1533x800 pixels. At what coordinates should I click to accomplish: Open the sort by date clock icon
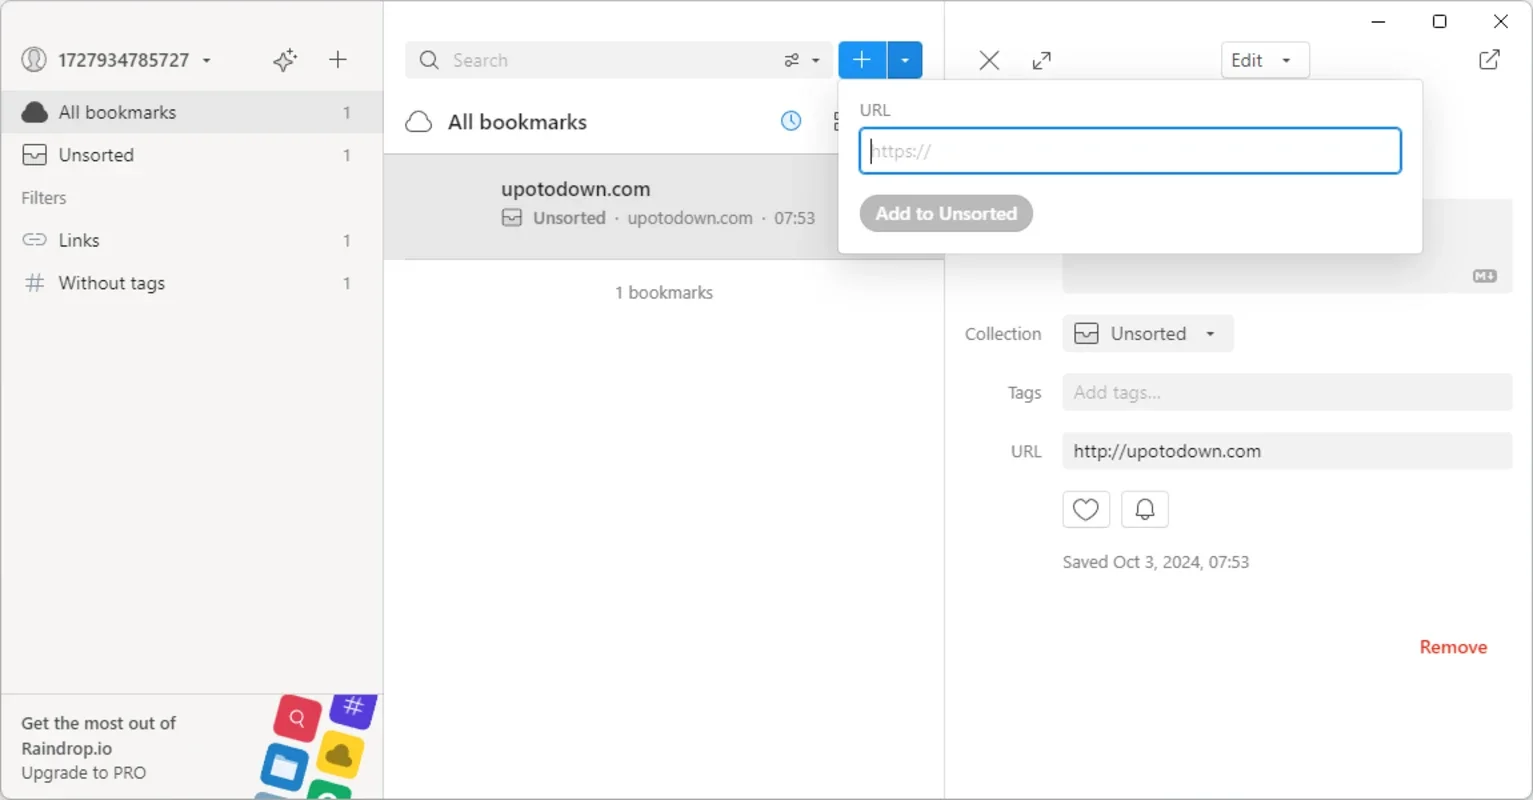[791, 121]
